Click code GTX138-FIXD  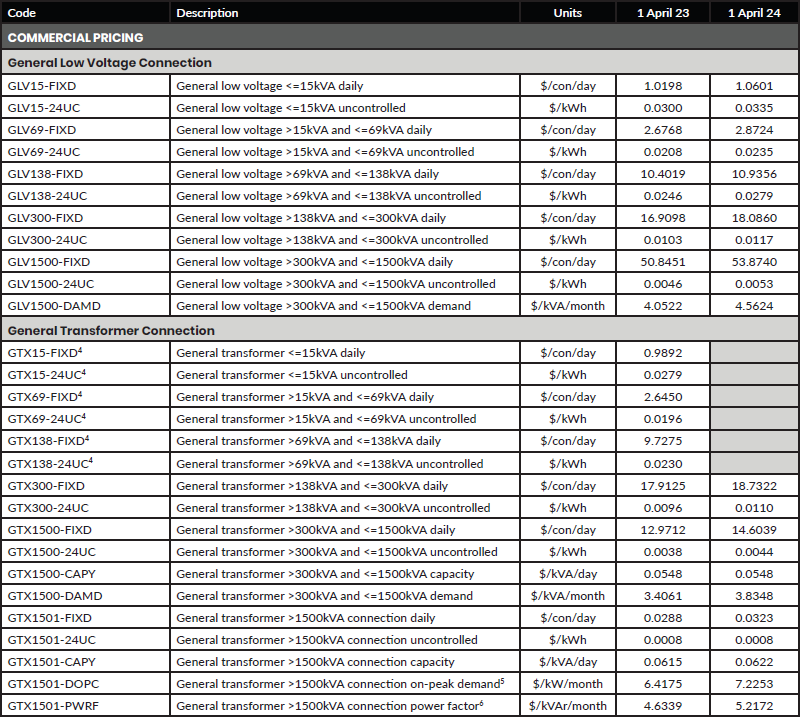pos(48,440)
